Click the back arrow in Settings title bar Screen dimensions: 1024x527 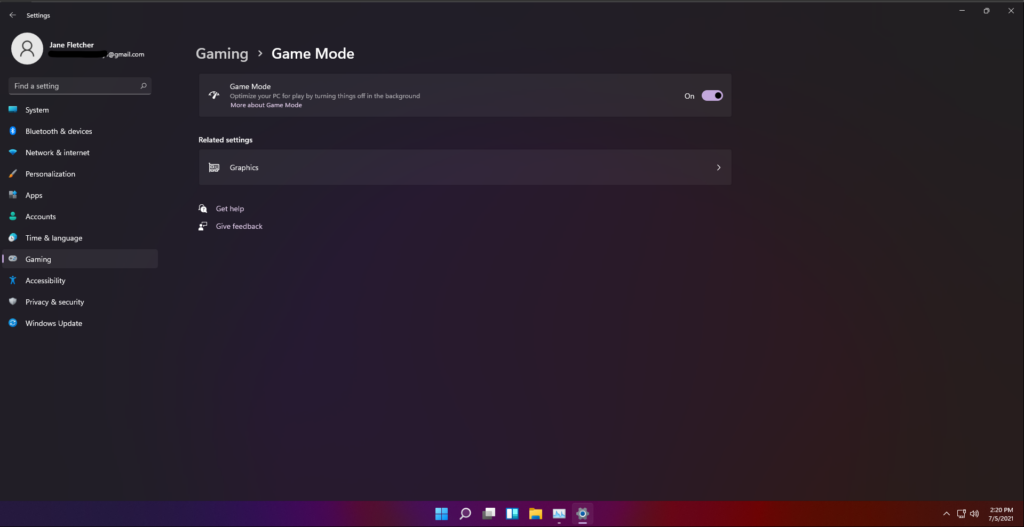coord(12,15)
